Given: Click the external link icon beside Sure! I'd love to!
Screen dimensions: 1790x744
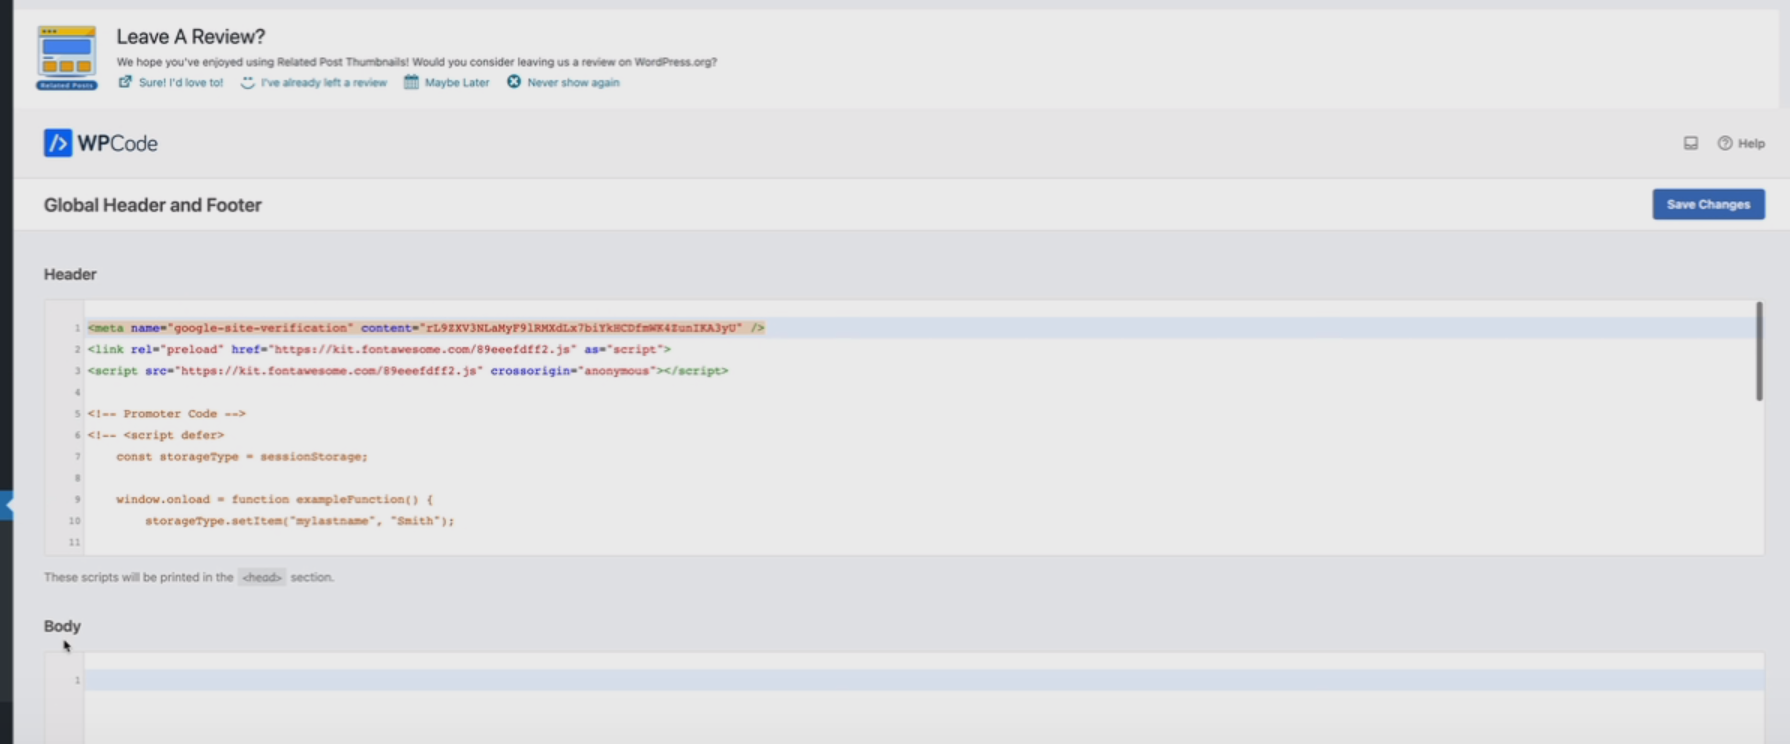Looking at the screenshot, I should (125, 82).
